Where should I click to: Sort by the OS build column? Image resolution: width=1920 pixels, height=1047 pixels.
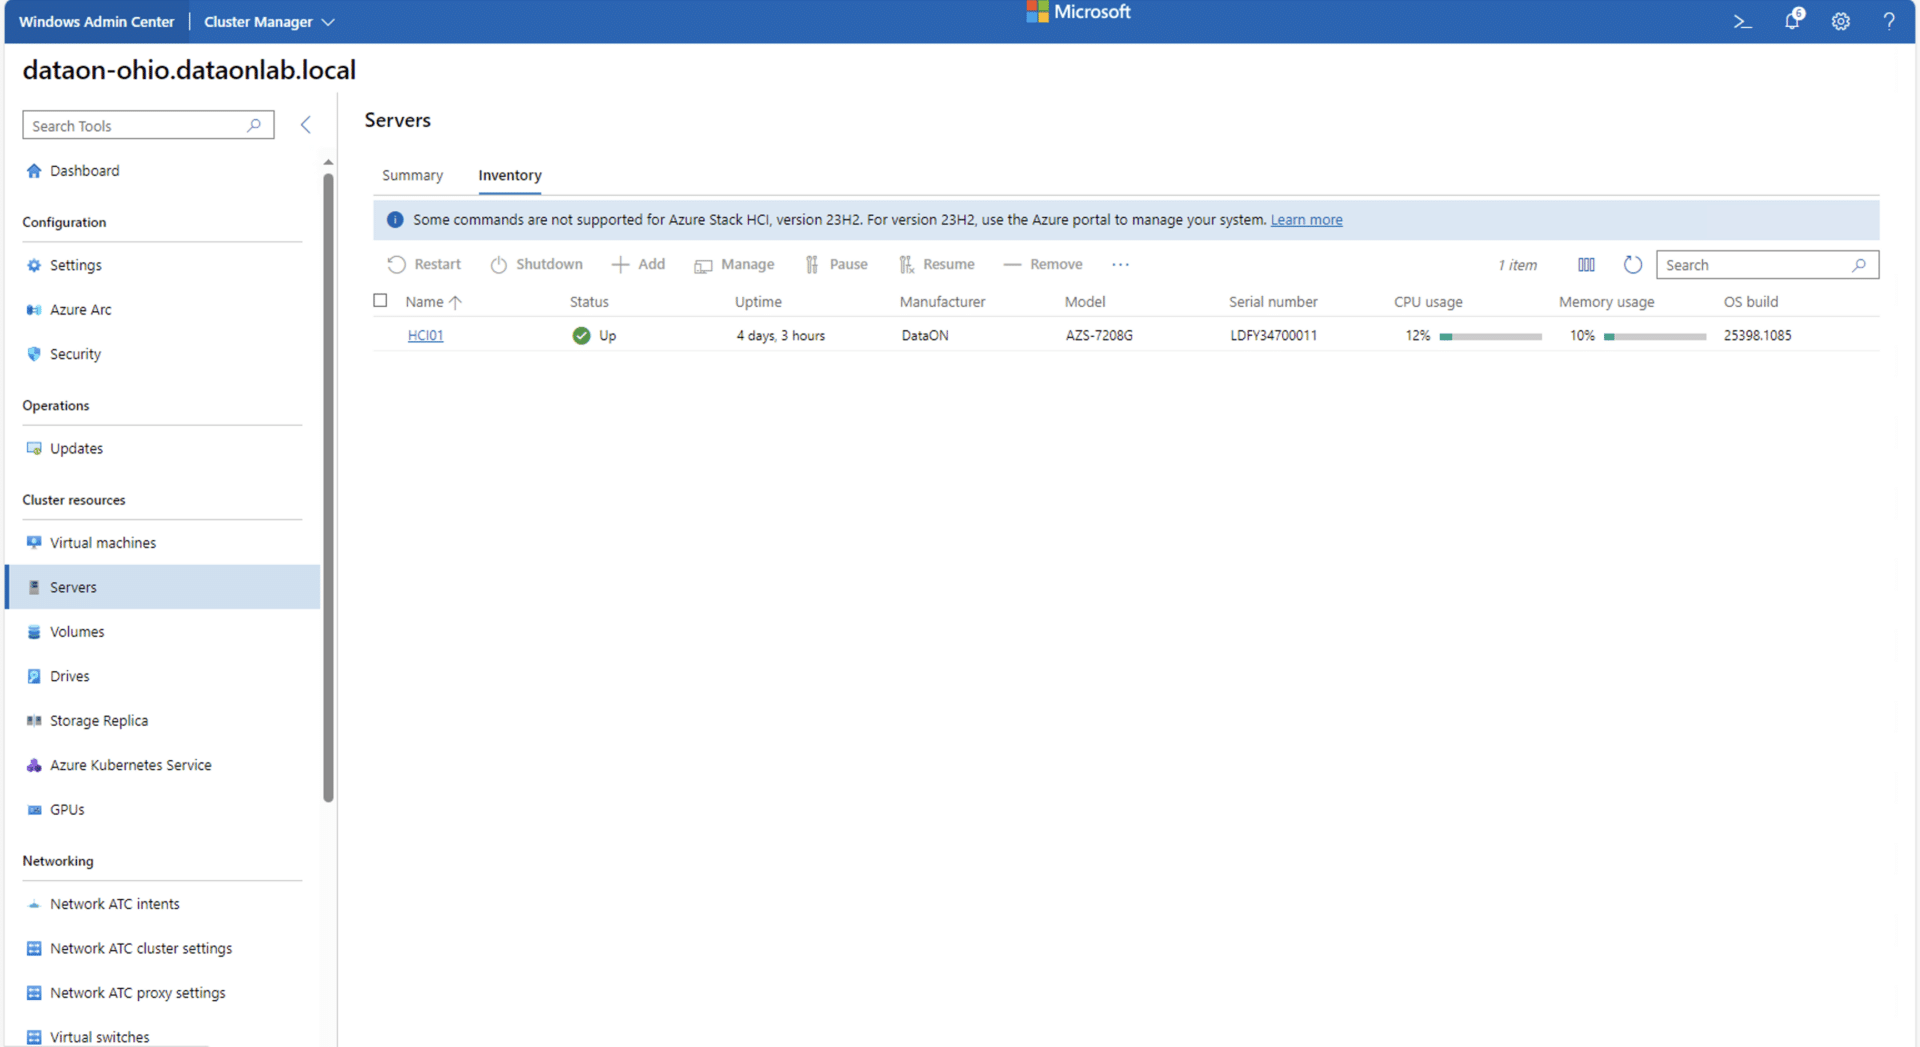coord(1750,302)
